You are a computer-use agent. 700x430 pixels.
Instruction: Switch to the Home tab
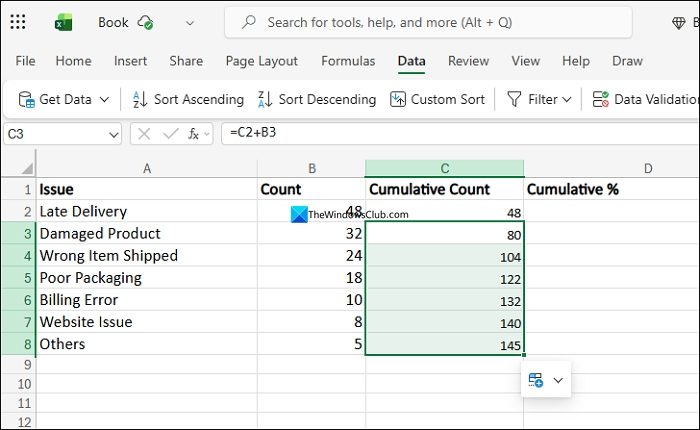[73, 61]
